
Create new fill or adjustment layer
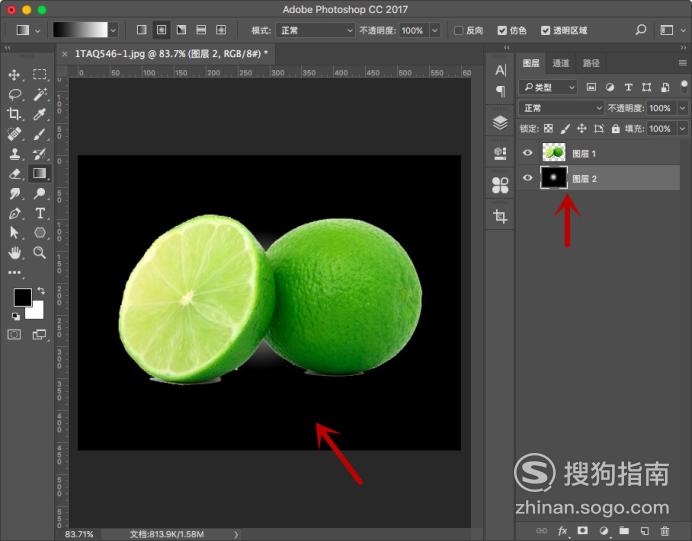pos(603,530)
